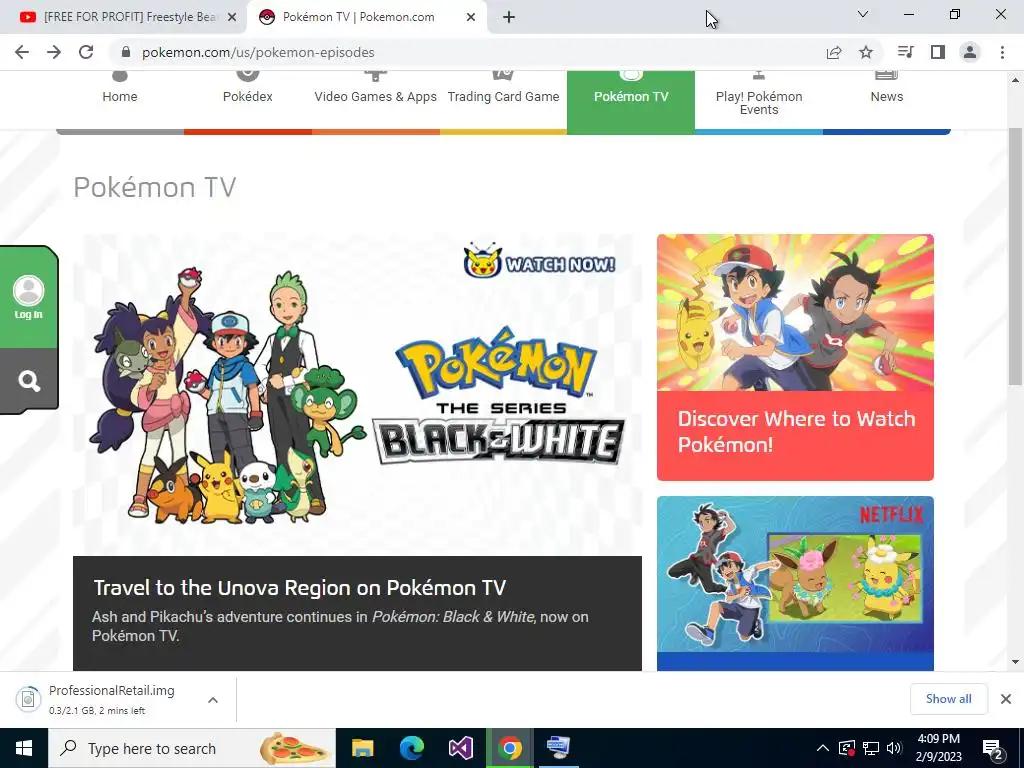
Task: Open tab search chevron dropdown
Action: (863, 14)
